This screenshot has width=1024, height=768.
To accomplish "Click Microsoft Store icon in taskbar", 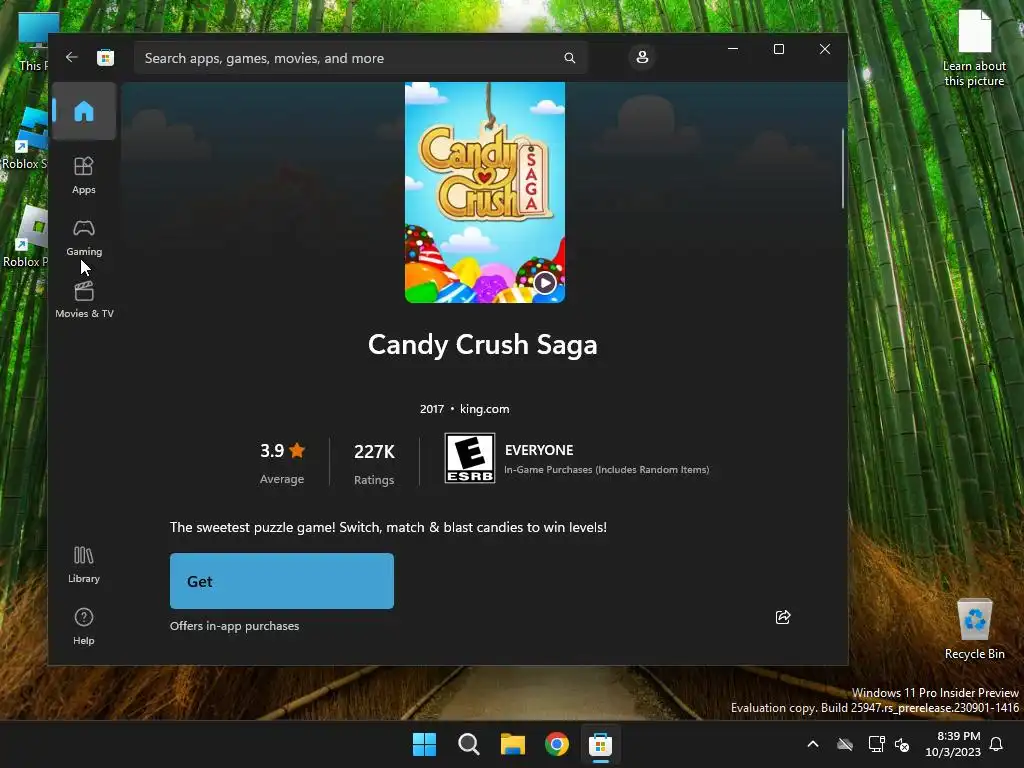I will (x=600, y=744).
